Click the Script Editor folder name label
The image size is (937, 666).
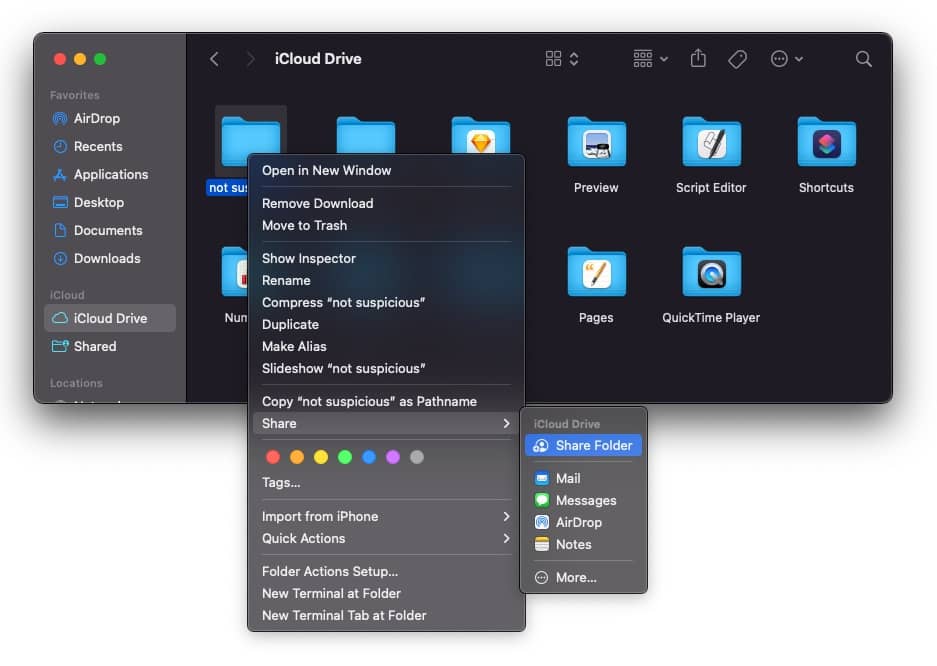point(711,188)
